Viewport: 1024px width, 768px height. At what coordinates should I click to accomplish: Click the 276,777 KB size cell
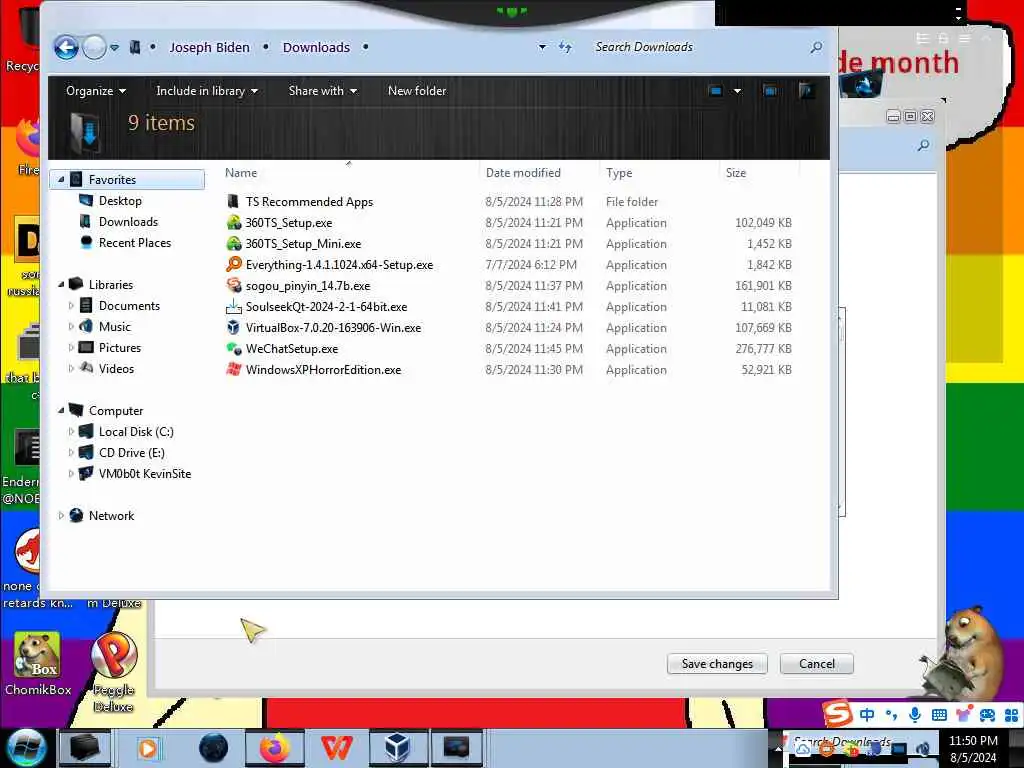click(763, 349)
